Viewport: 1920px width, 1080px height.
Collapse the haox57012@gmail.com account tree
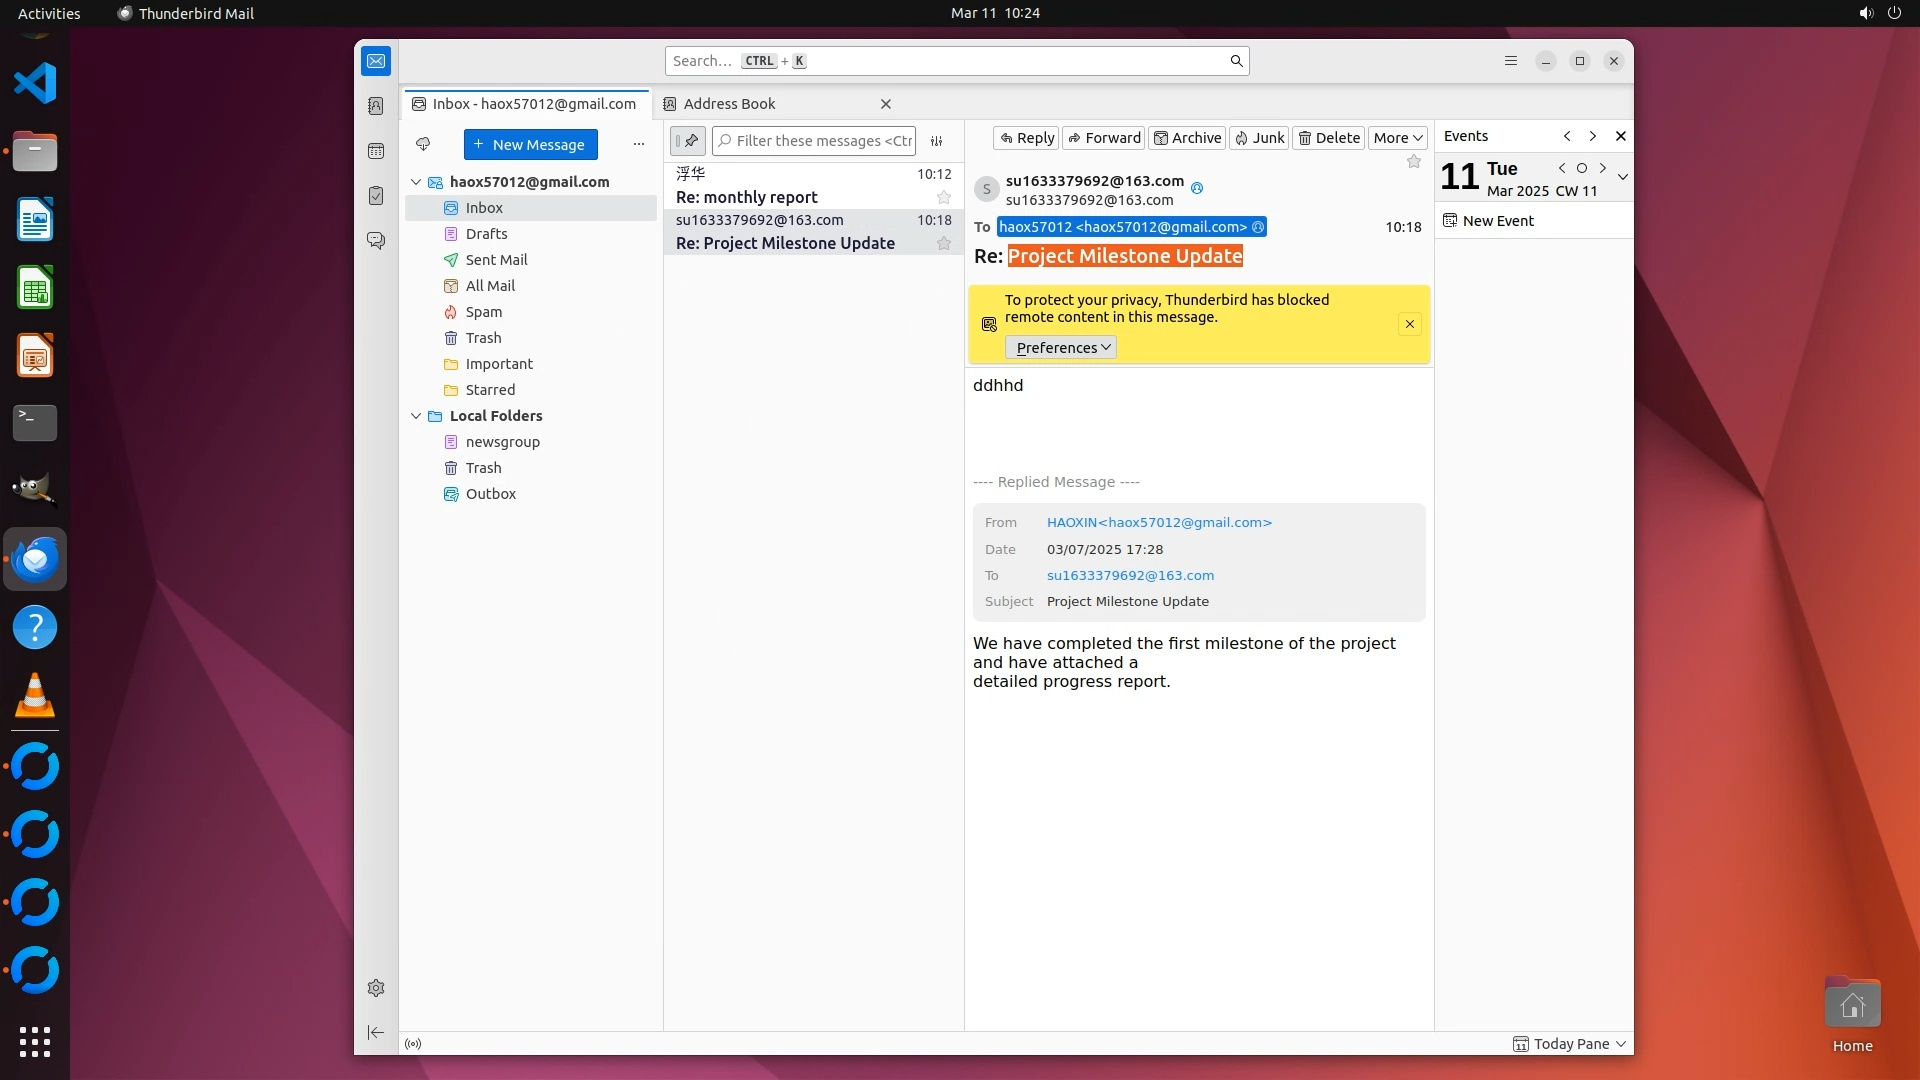tap(416, 182)
